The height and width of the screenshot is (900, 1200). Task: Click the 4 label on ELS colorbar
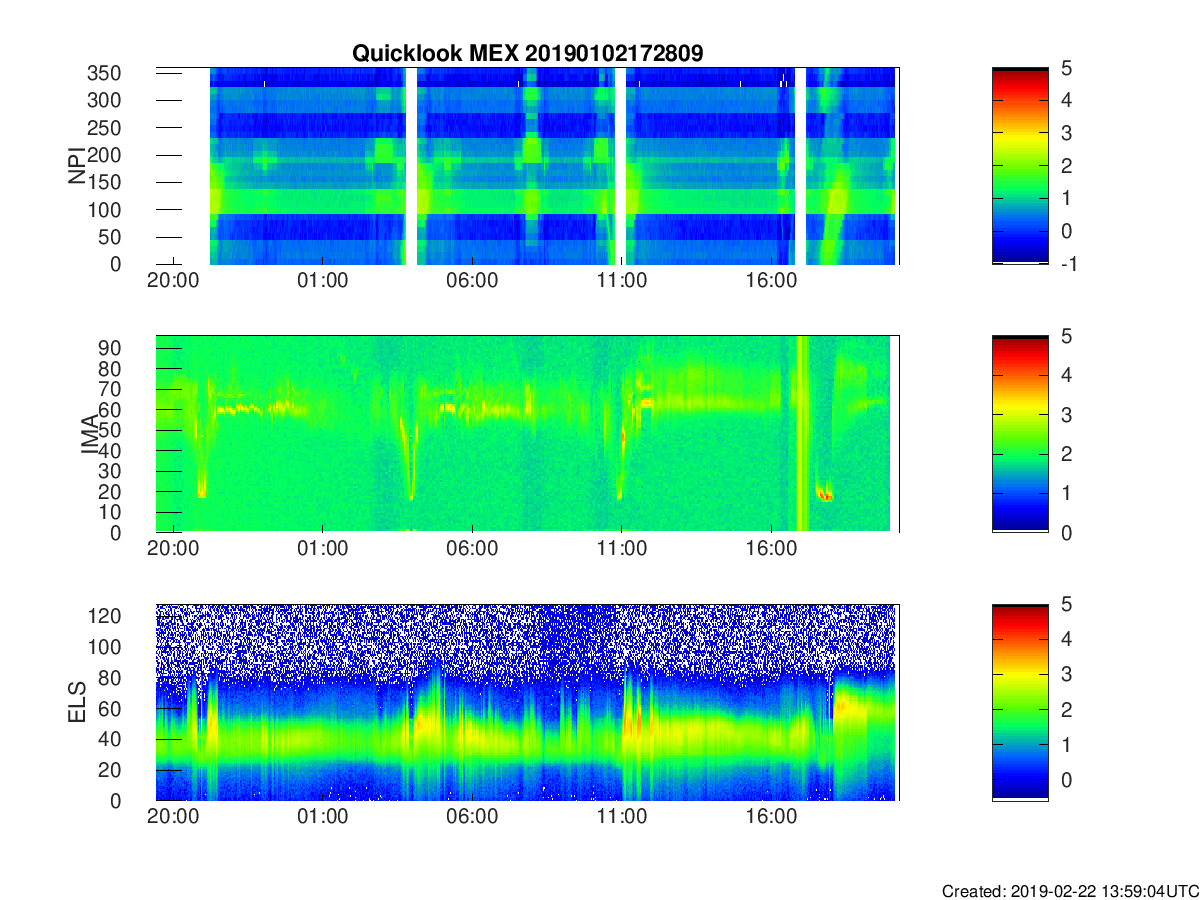pos(1068,639)
